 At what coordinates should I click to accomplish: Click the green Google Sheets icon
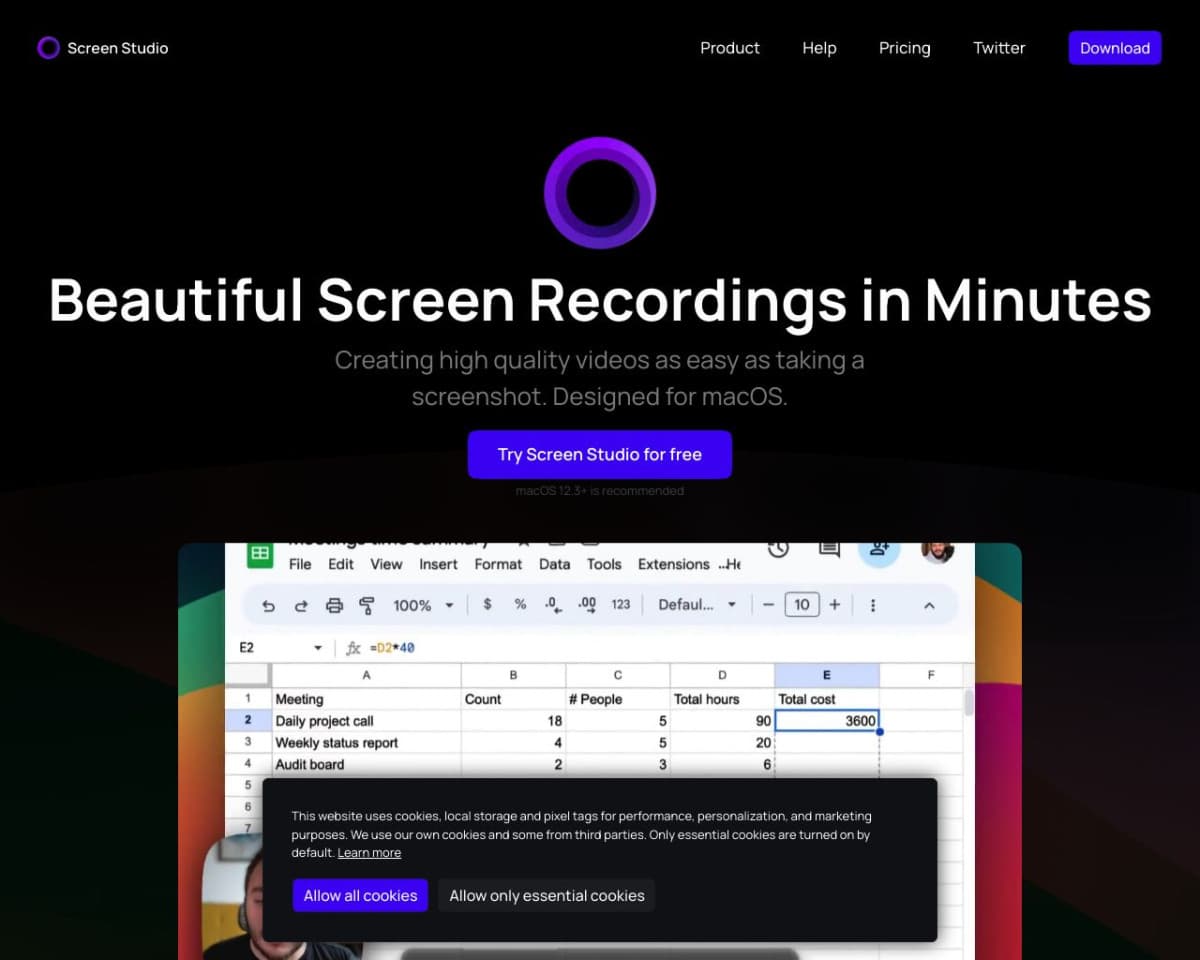point(260,554)
